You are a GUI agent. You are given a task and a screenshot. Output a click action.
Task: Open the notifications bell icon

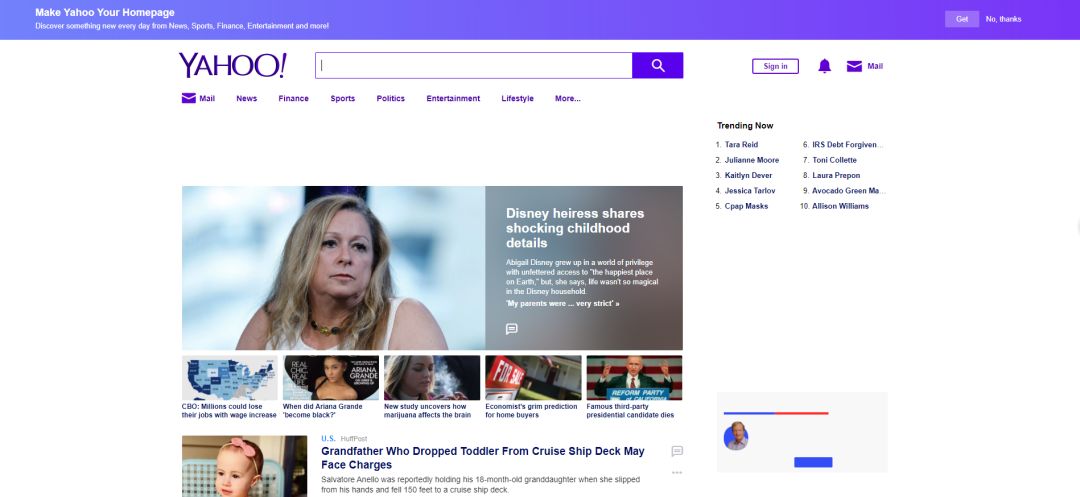click(x=824, y=66)
